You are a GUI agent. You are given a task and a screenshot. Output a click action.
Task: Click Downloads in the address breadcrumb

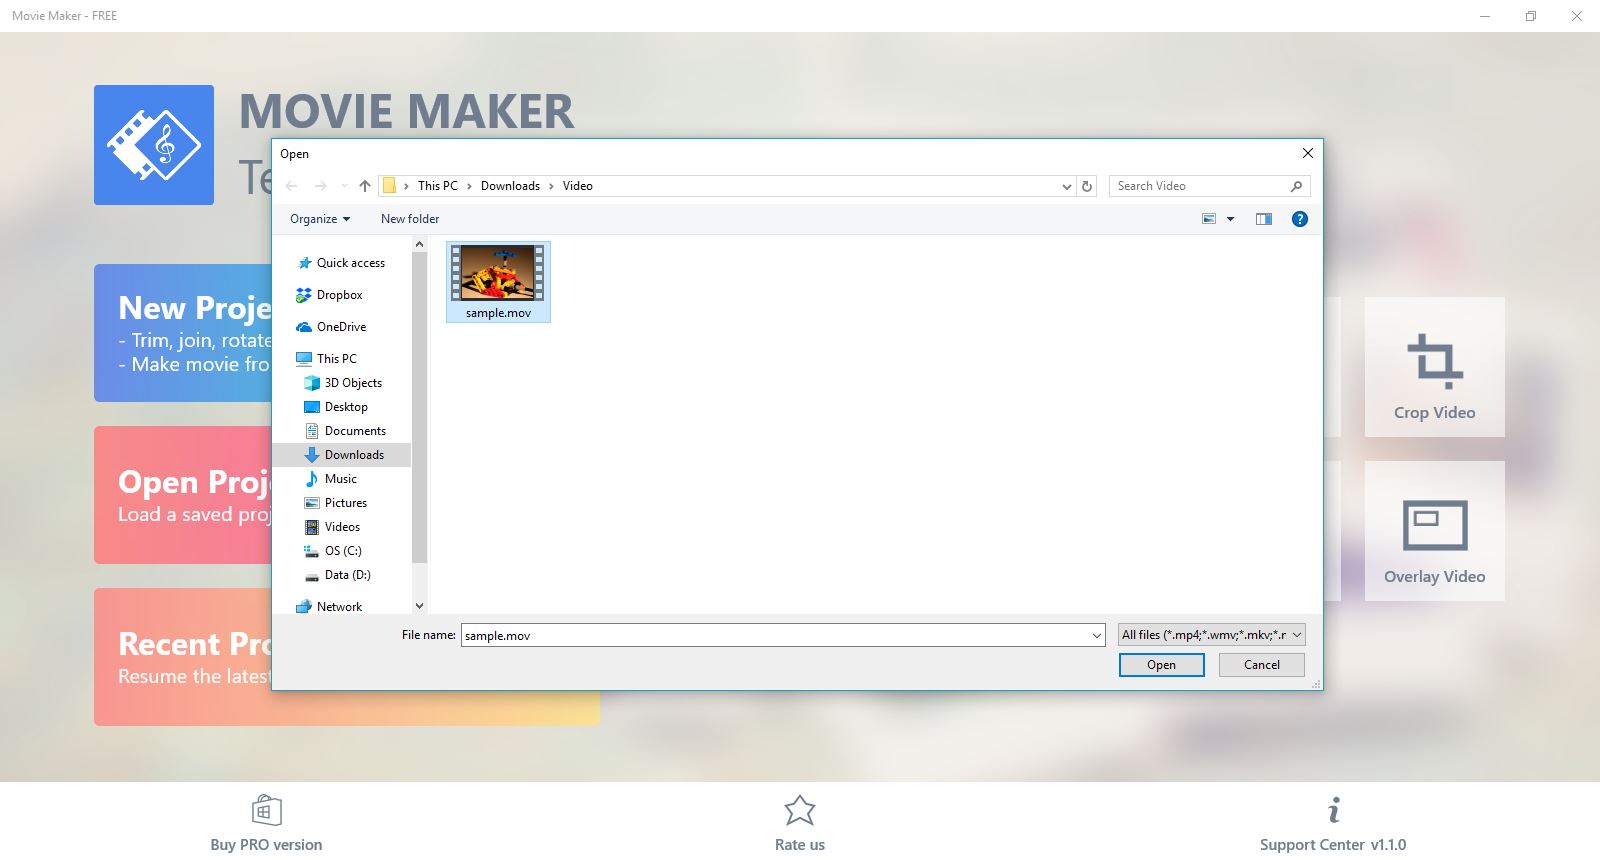pos(510,186)
